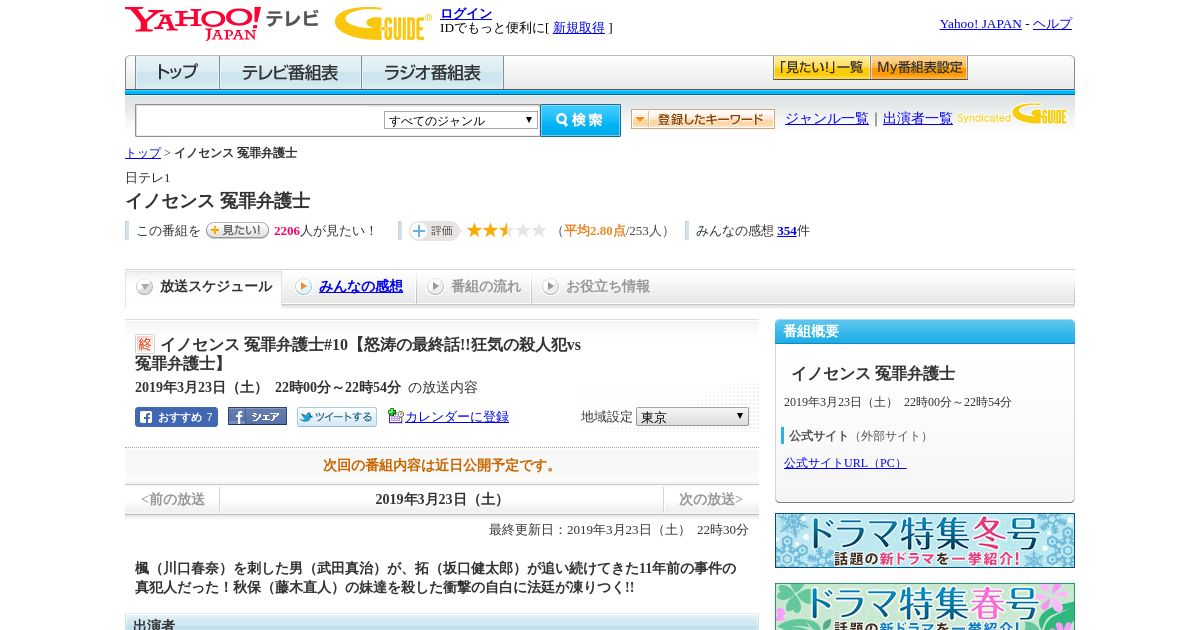Open the 地域設定 東京 region dropdown
The height and width of the screenshot is (630, 1200).
[692, 416]
